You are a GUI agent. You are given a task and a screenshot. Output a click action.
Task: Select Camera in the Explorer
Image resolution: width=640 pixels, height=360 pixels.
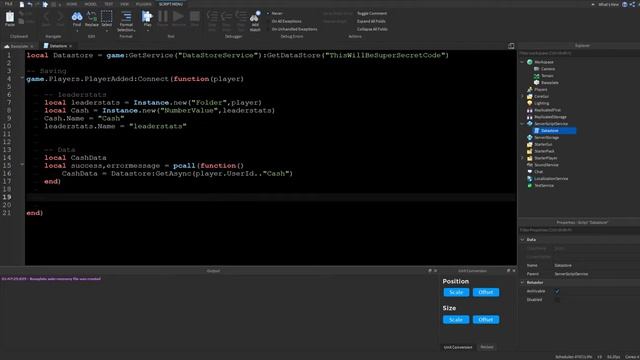(x=544, y=69)
